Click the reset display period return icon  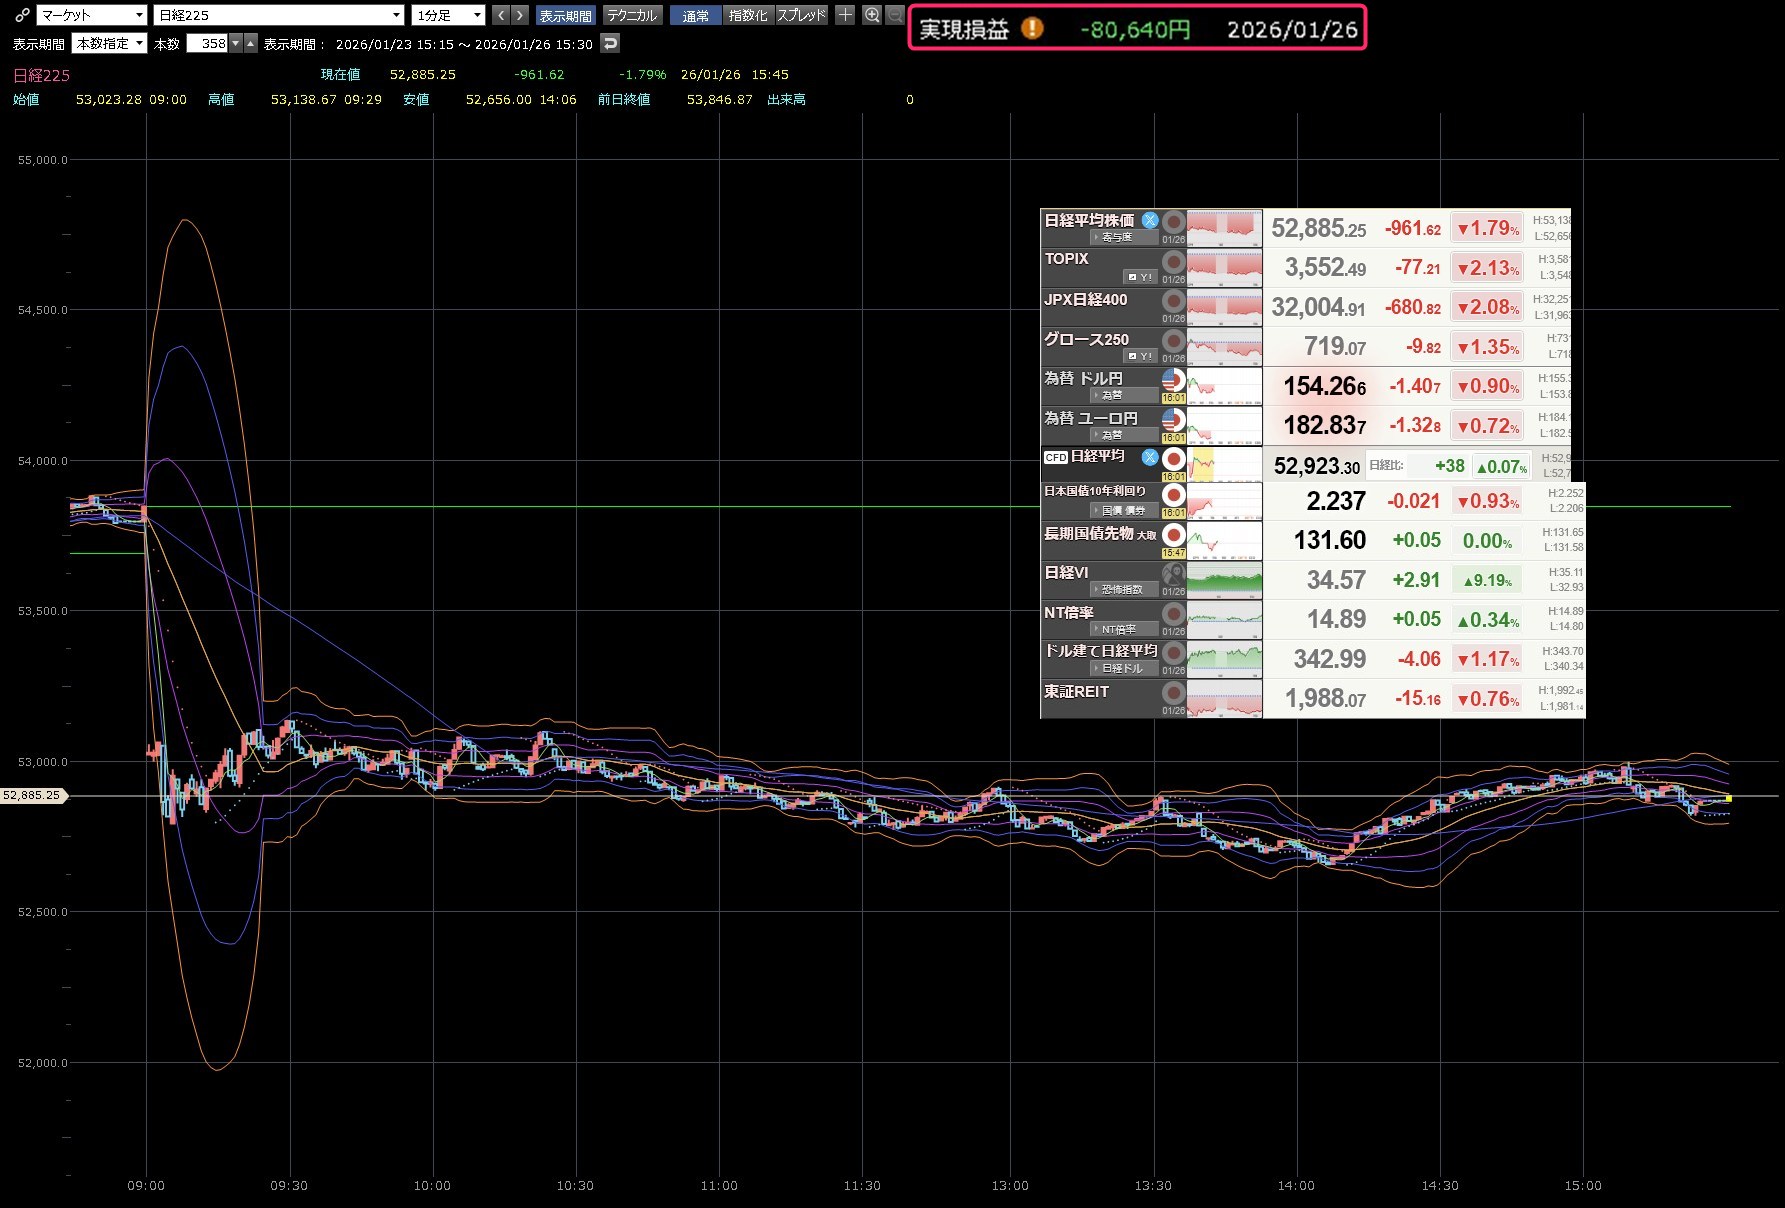610,43
